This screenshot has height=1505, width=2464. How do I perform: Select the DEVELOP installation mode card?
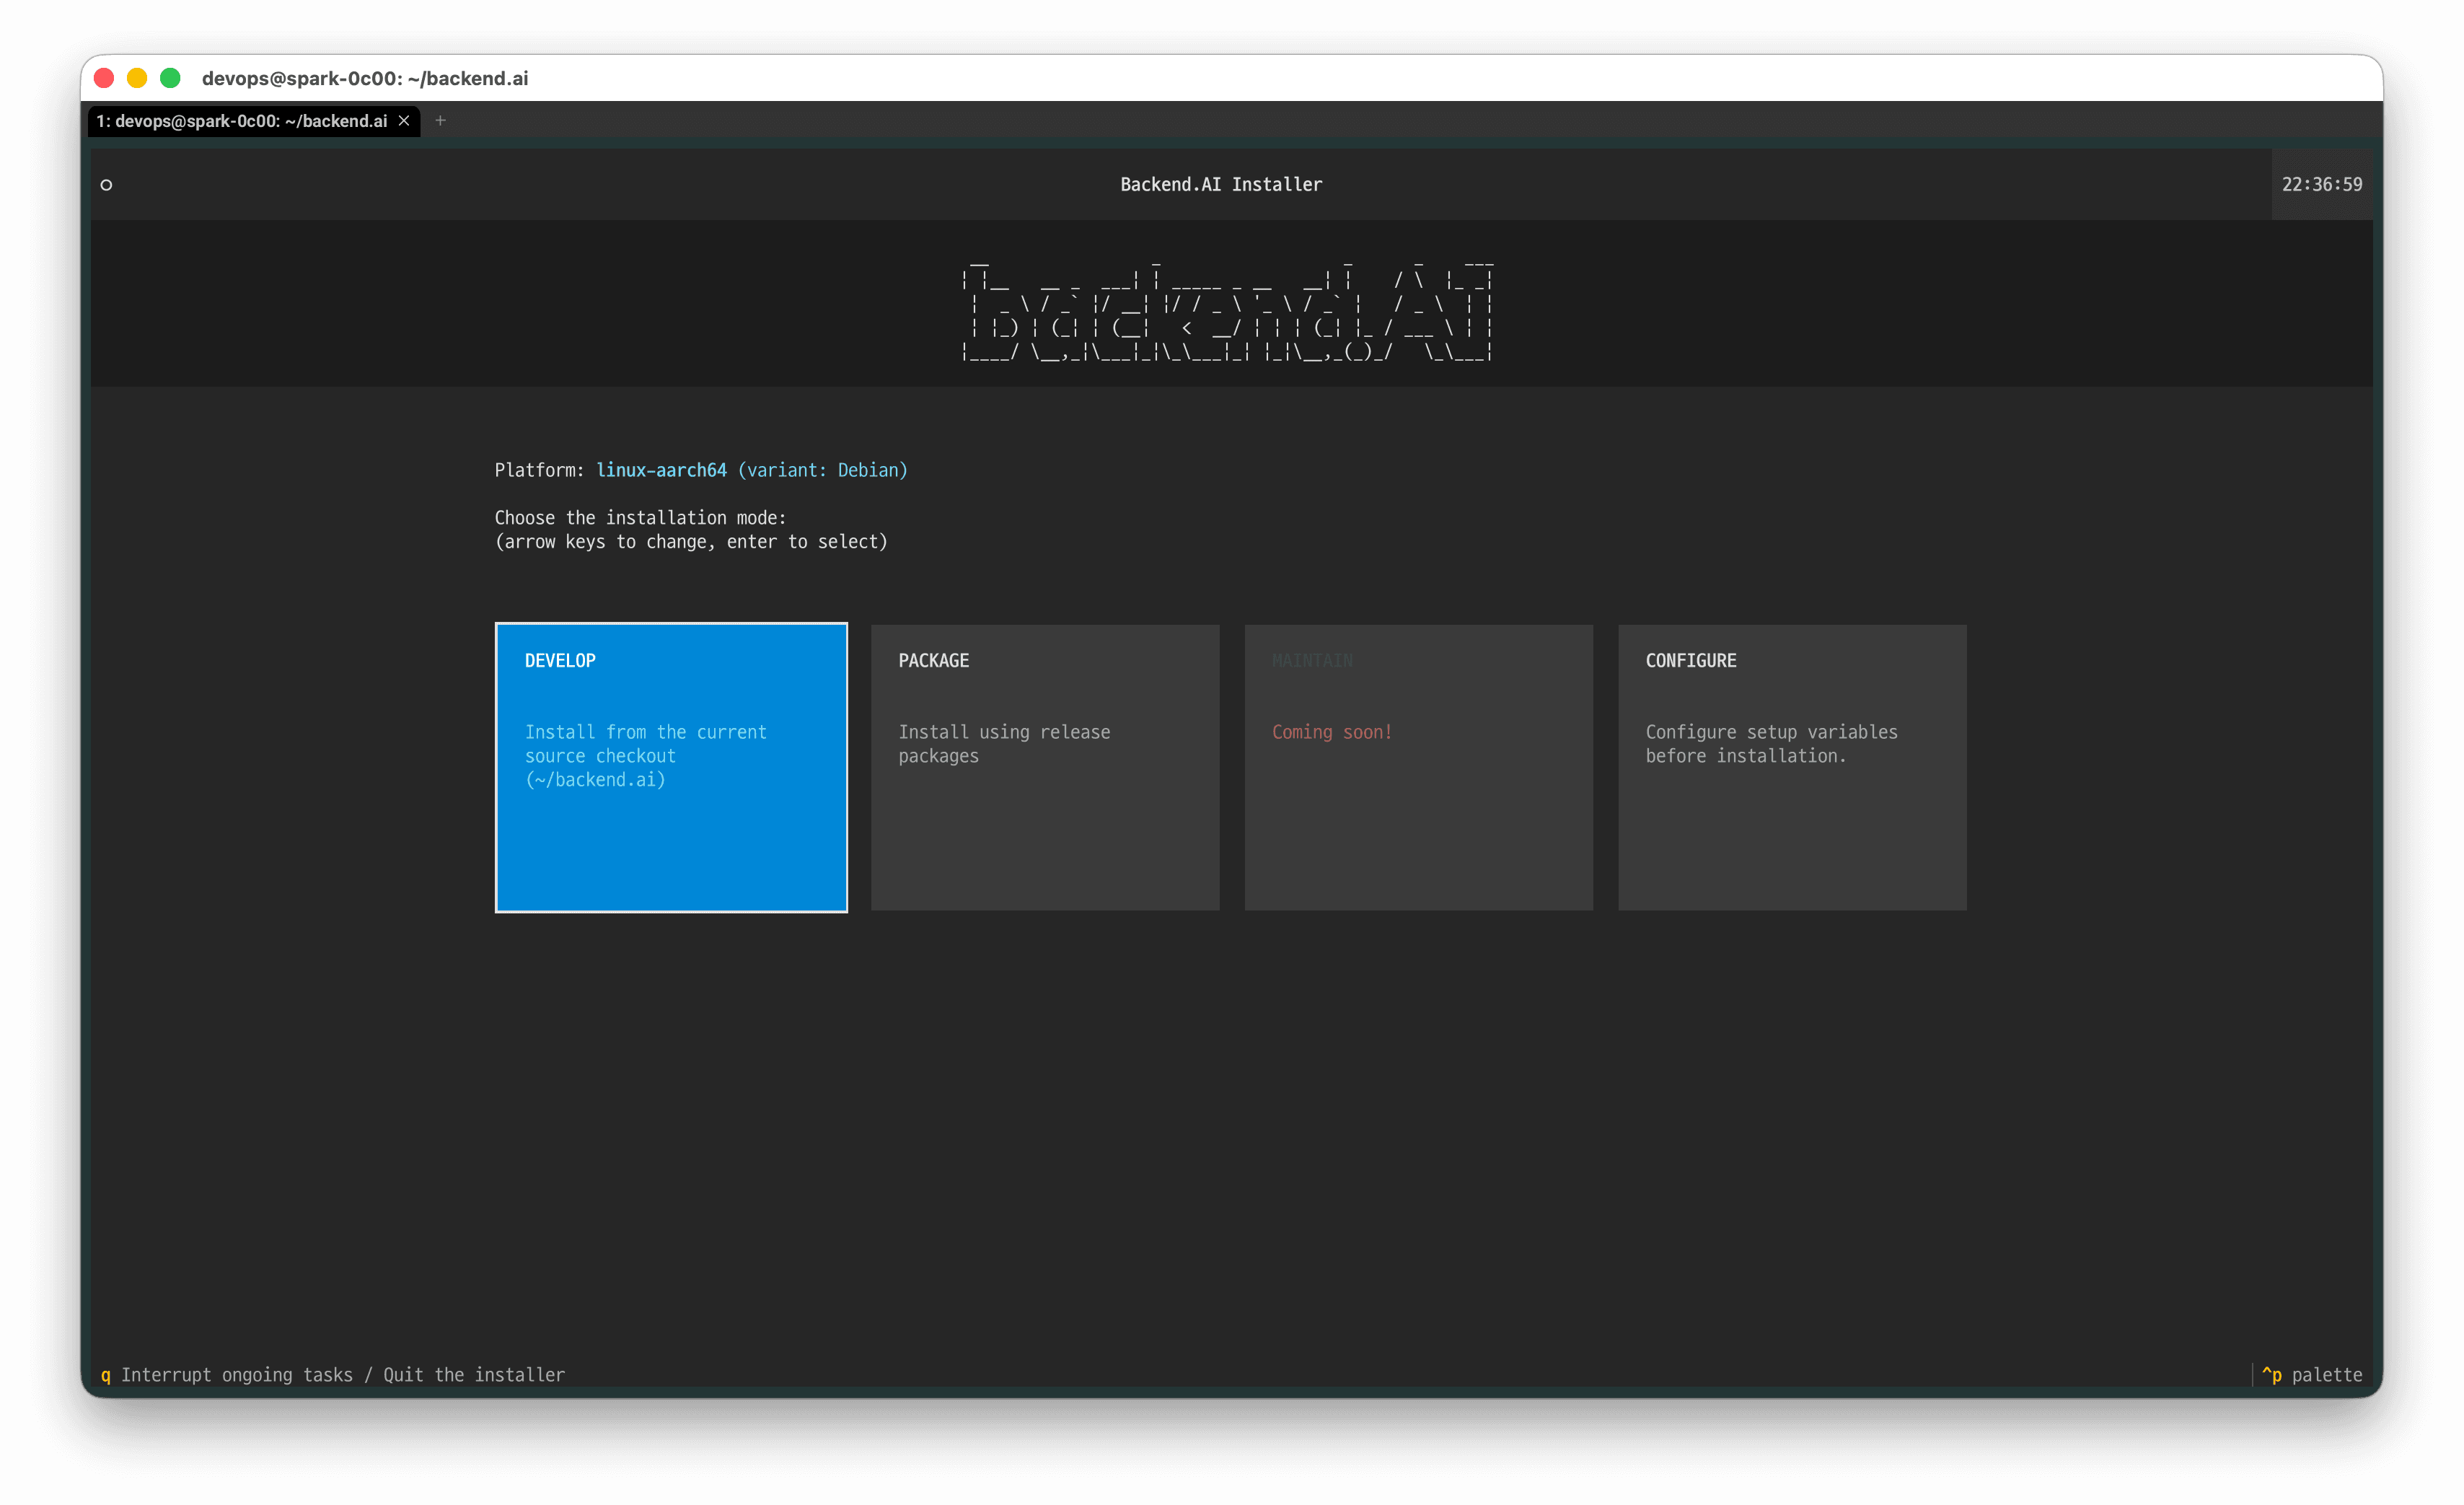pos(671,767)
